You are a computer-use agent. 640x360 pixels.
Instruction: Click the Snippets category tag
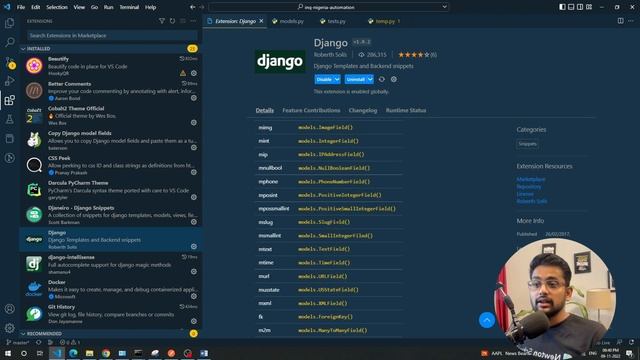point(527,144)
